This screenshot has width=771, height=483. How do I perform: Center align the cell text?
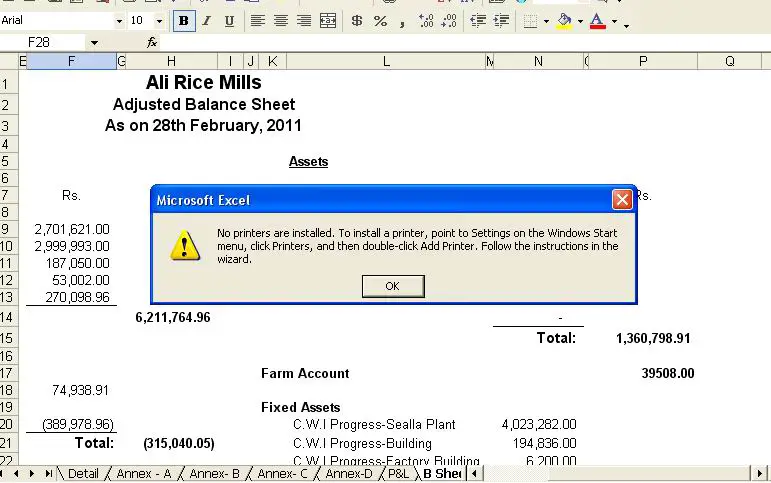coord(281,21)
